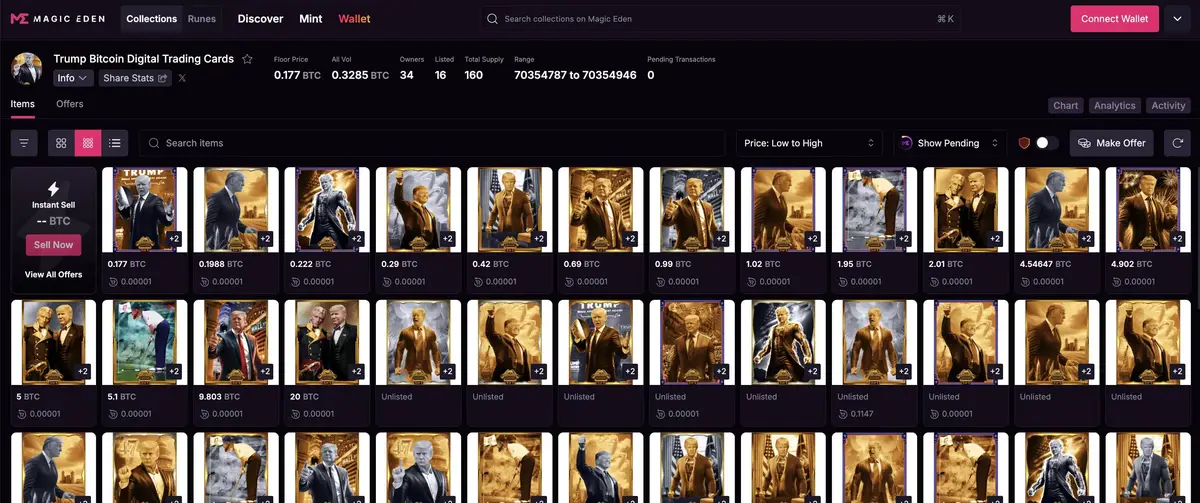The image size is (1200, 503).
Task: Expand the Info dropdown
Action: coord(73,78)
